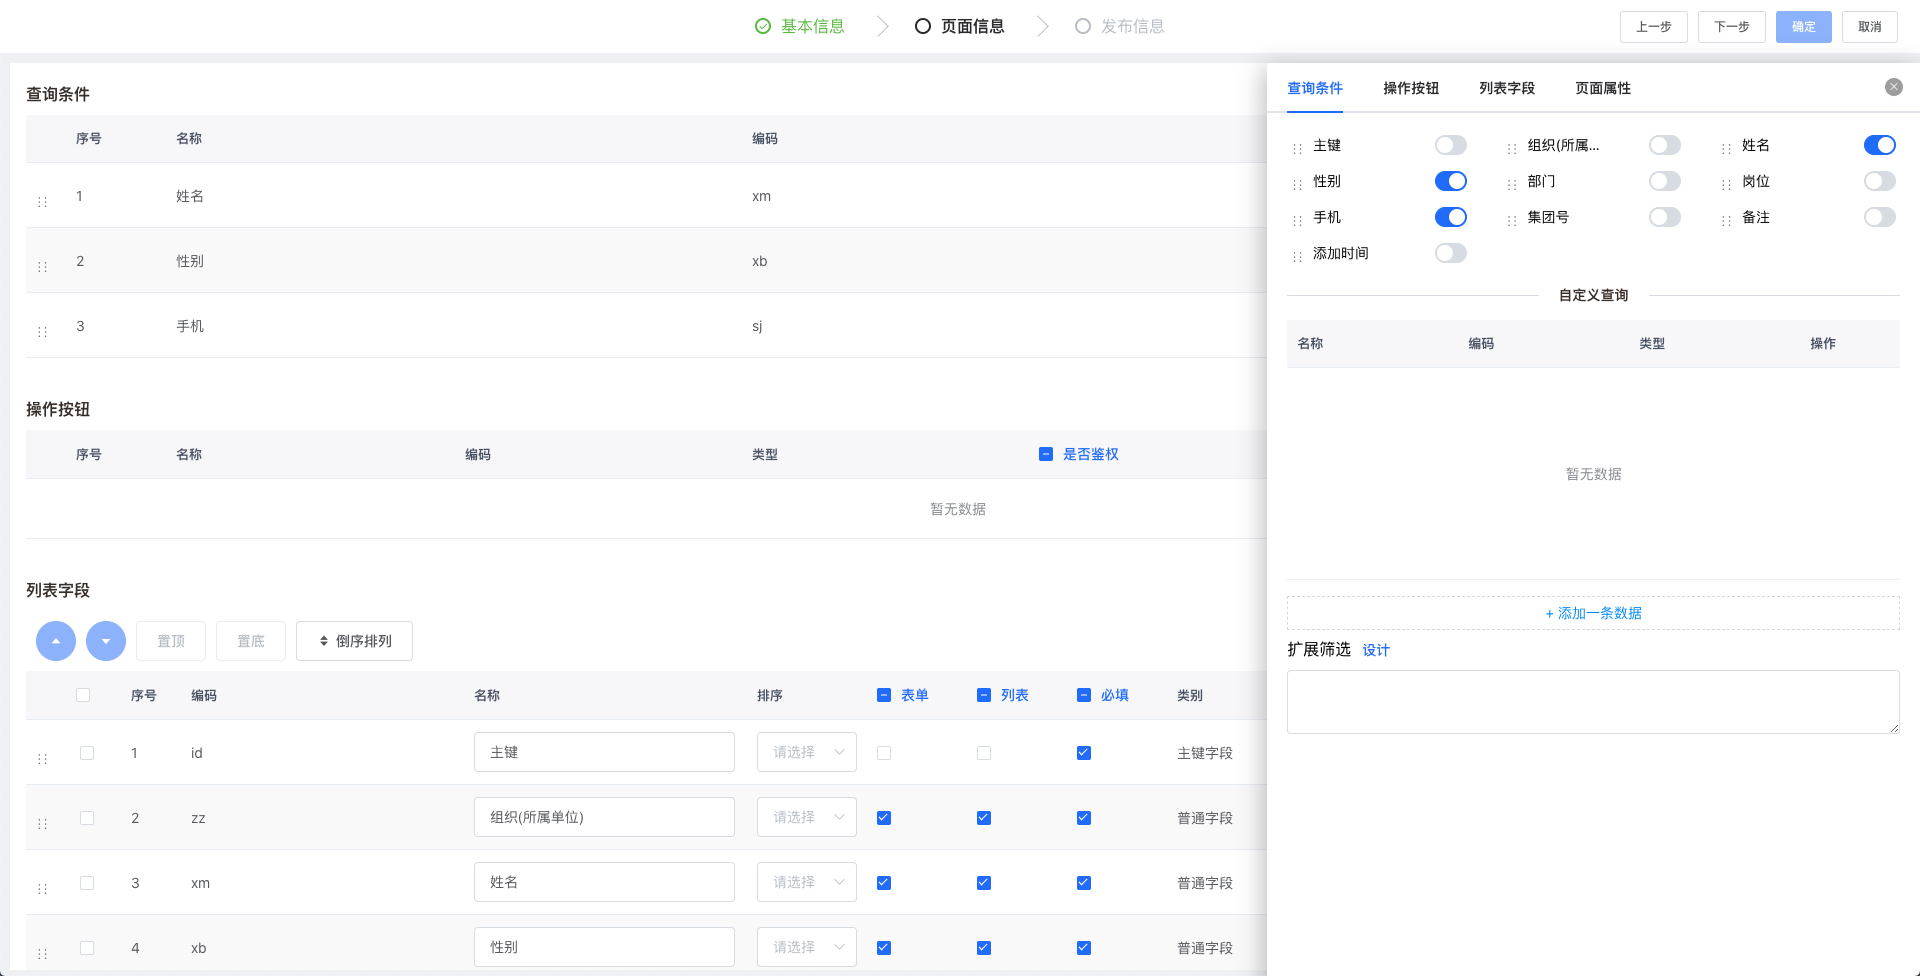Click drag handle of xm field row

[x=42, y=889]
